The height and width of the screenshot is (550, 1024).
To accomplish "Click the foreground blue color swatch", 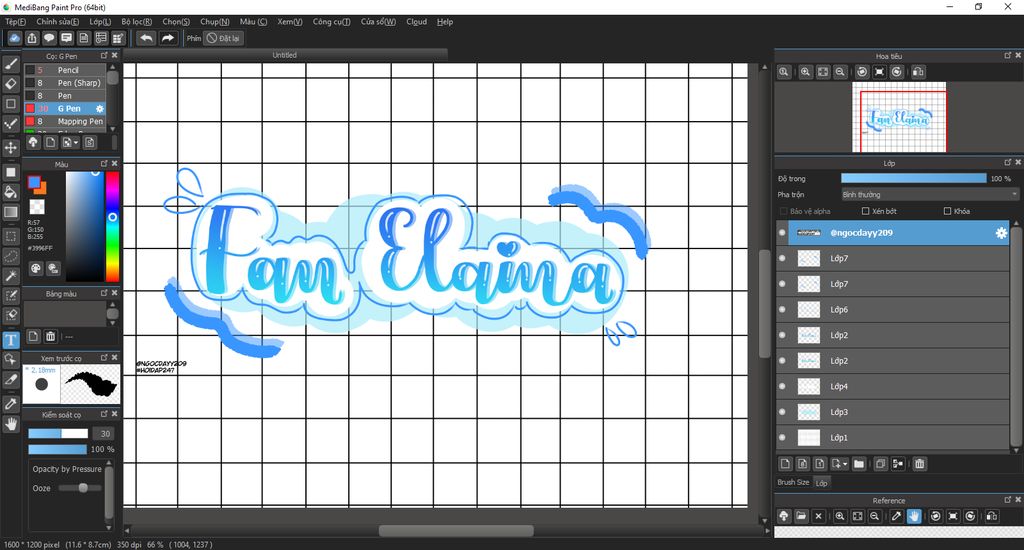I will pos(34,182).
